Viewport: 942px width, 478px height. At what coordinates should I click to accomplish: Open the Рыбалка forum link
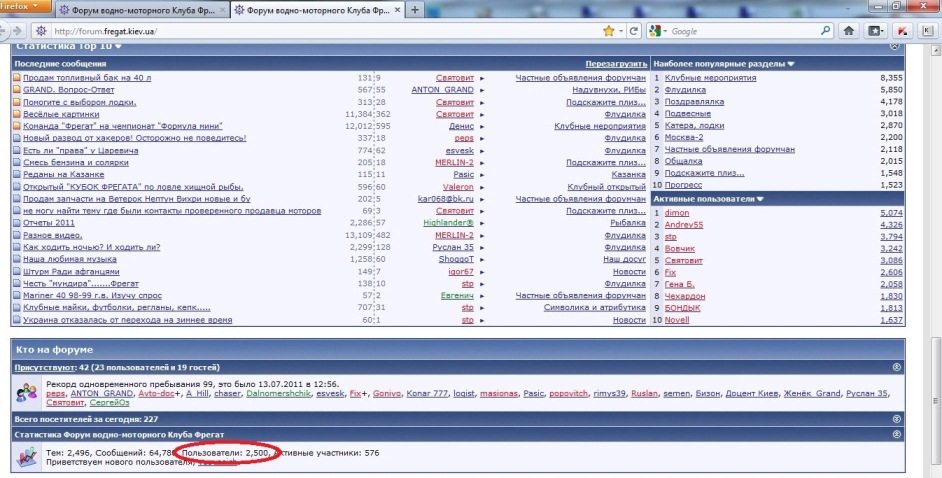click(x=628, y=223)
